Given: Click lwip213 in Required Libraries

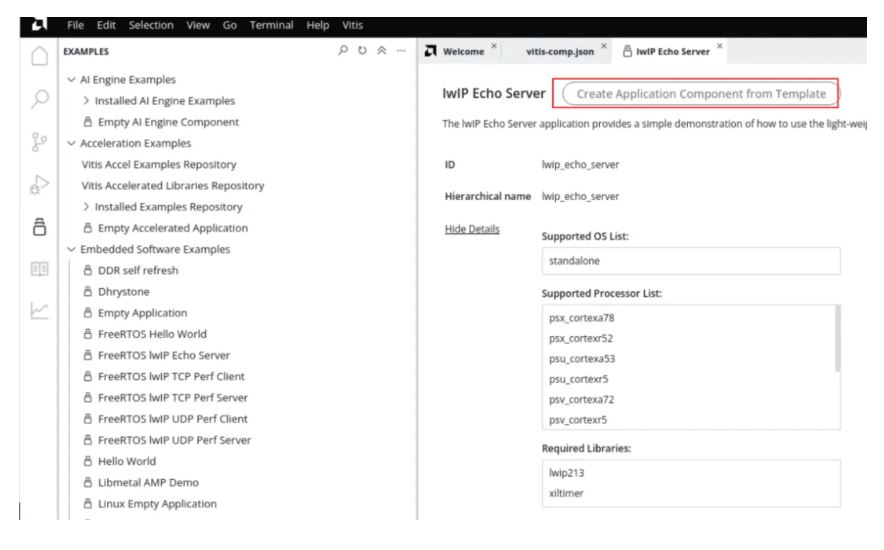Looking at the screenshot, I should click(x=567, y=473).
